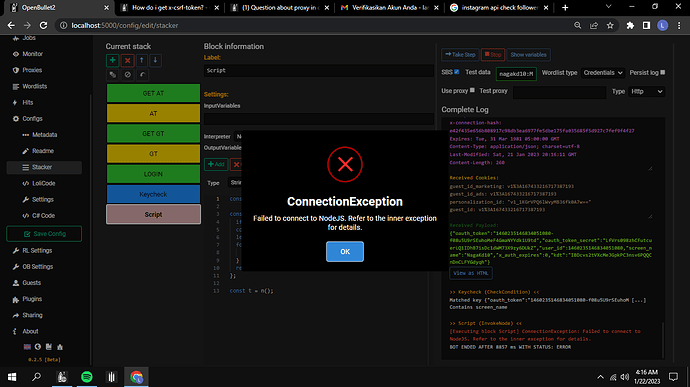The width and height of the screenshot is (690, 387).
Task: Open the Proxies page in sidebar
Action: point(32,70)
